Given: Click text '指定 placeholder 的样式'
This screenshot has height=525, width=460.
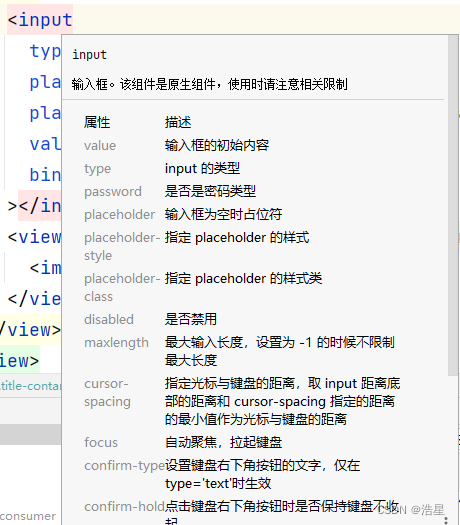Looking at the screenshot, I should click(237, 237).
